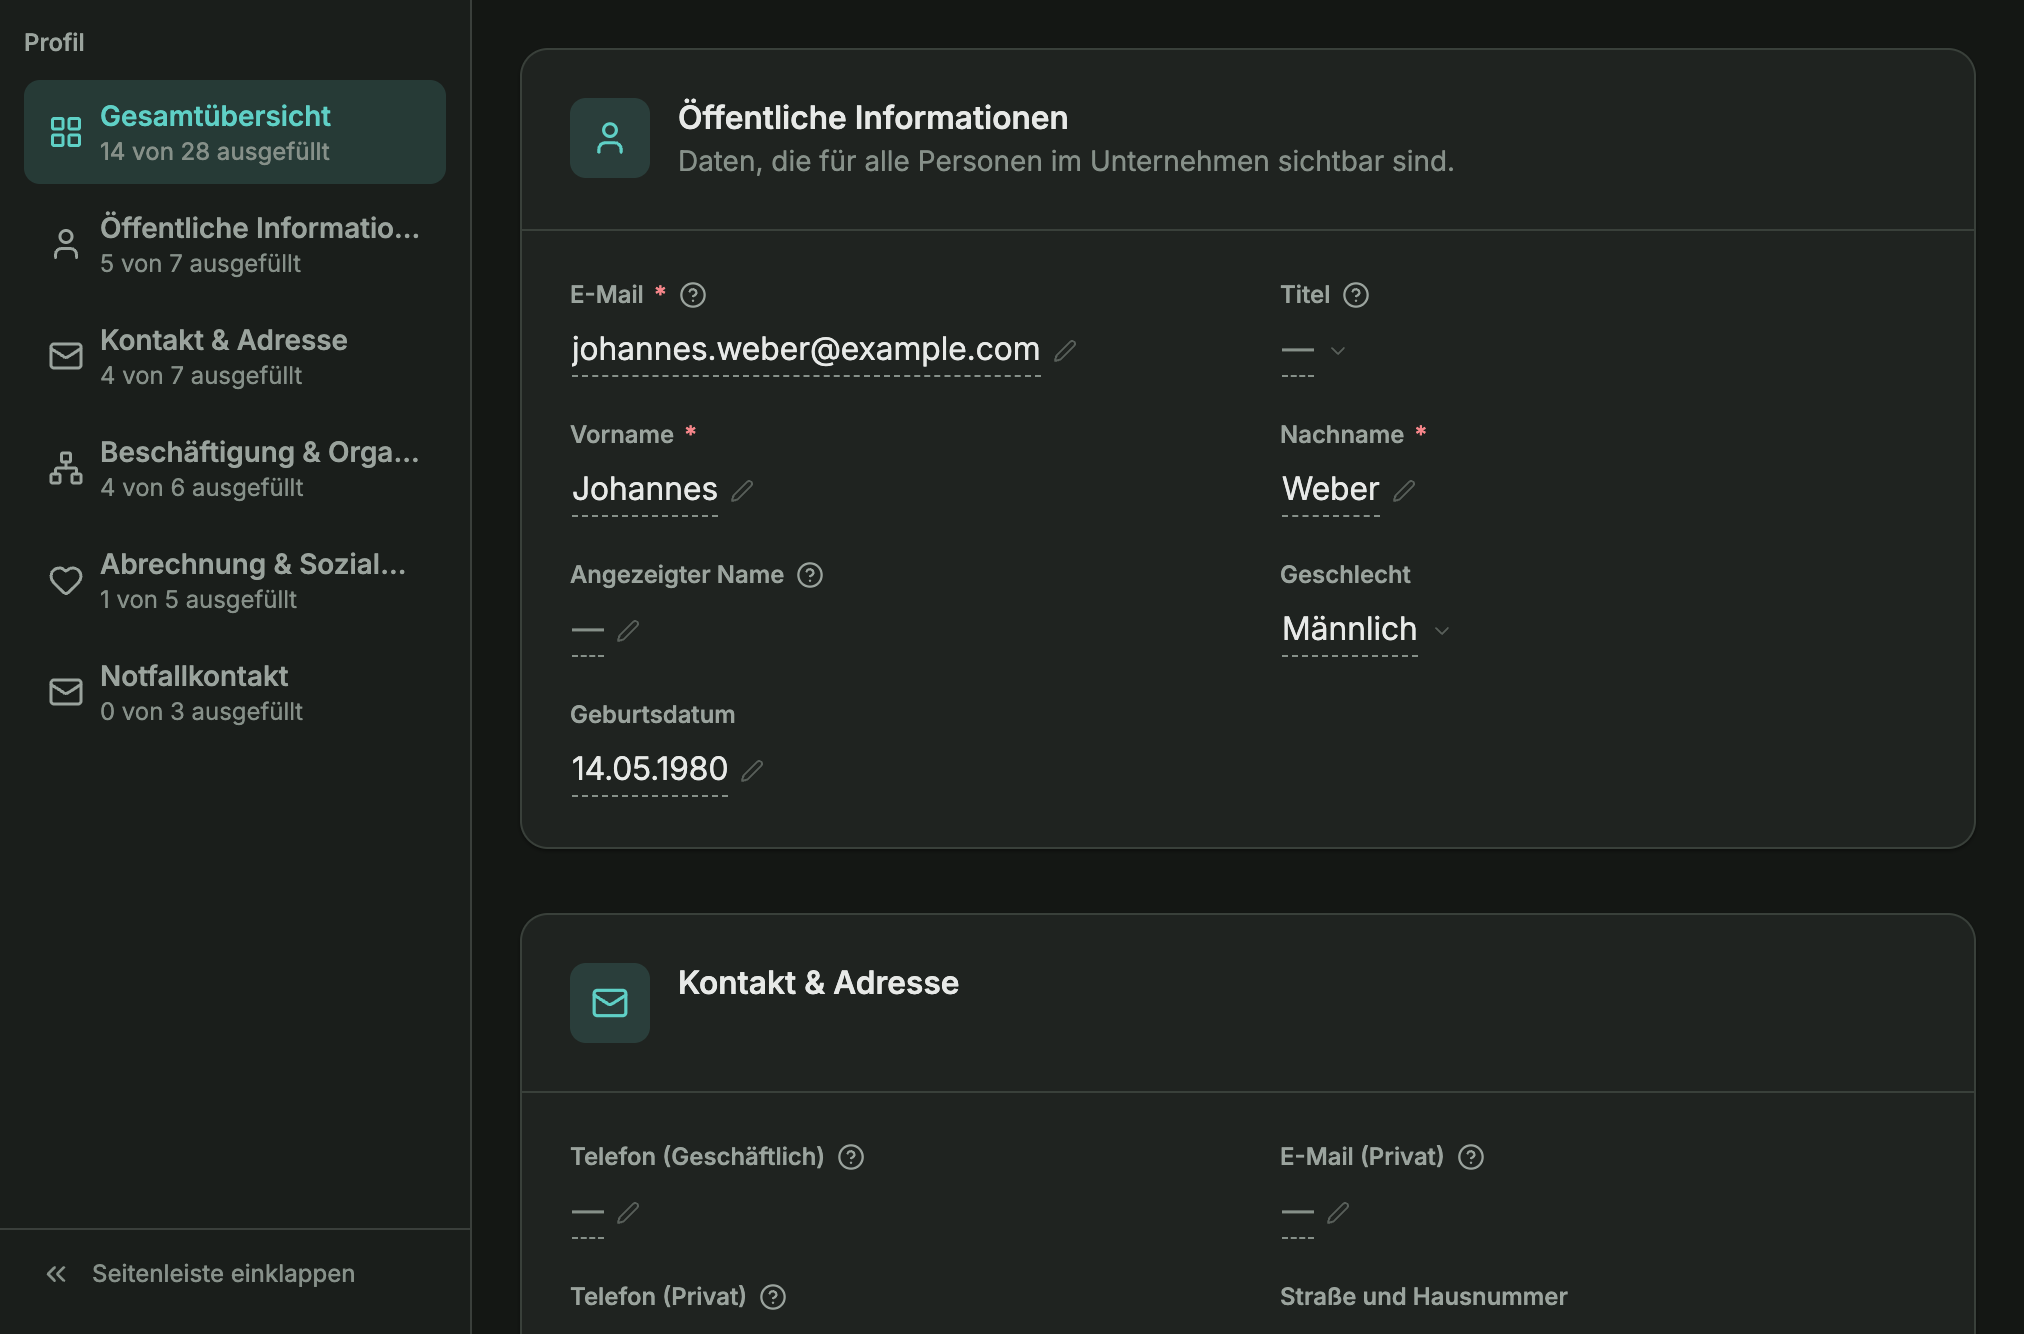The image size is (2024, 1334).
Task: Click the Öffentliche Informationen card heading
Action: (x=873, y=118)
